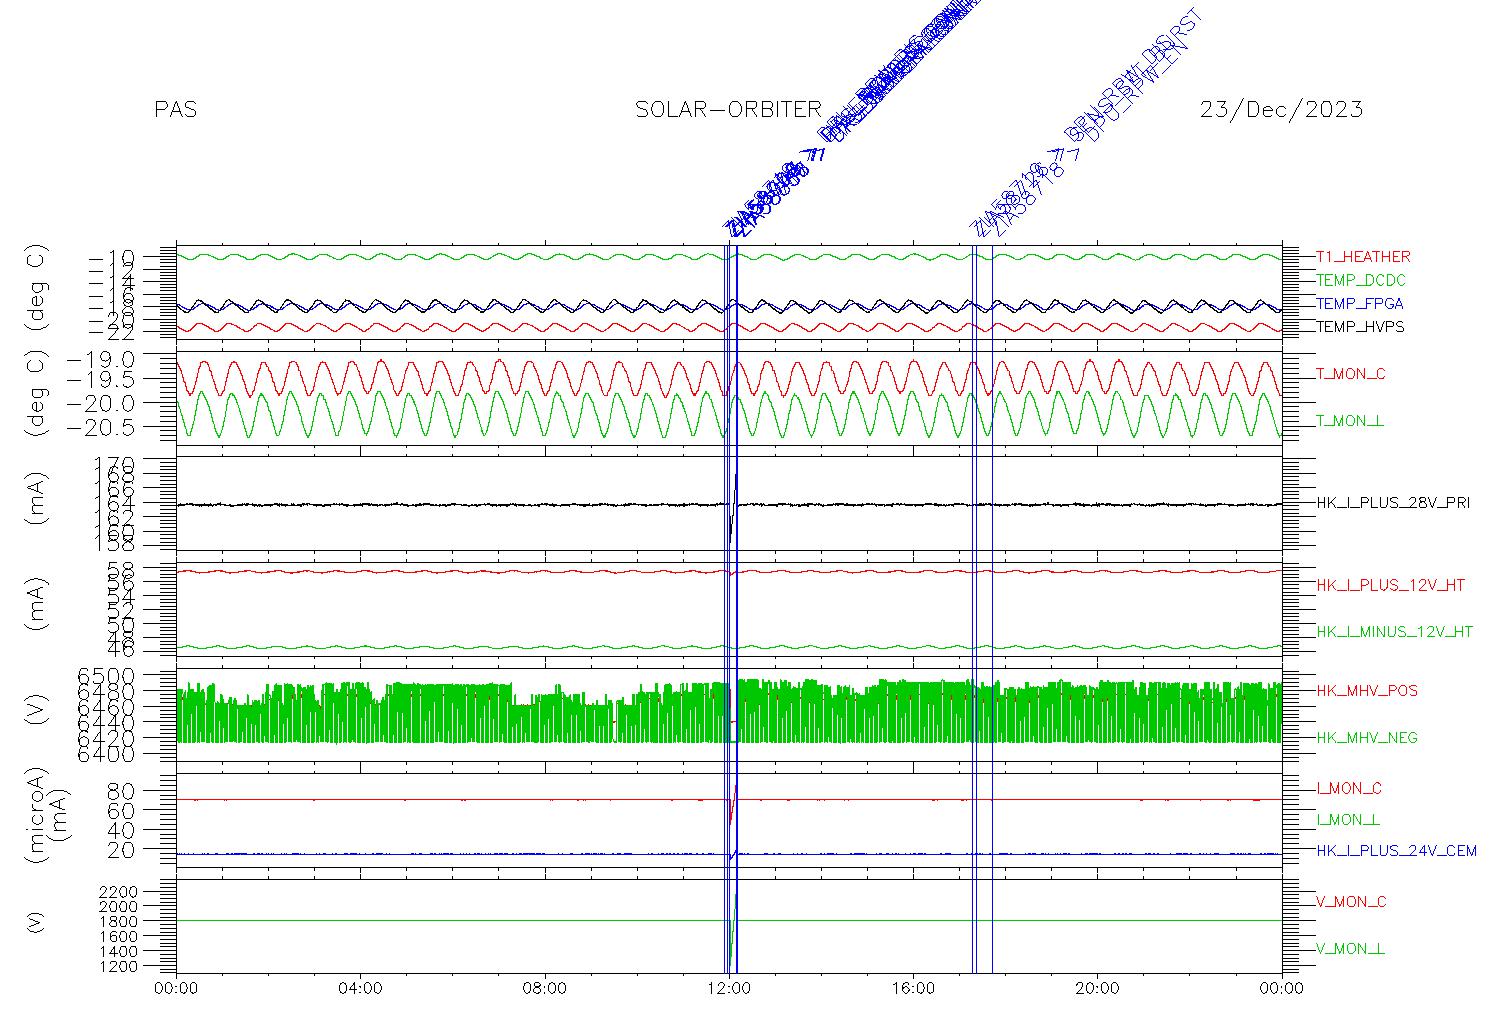Select the T1_HEATHER legend label
The height and width of the screenshot is (1020, 1512).
tap(1363, 257)
